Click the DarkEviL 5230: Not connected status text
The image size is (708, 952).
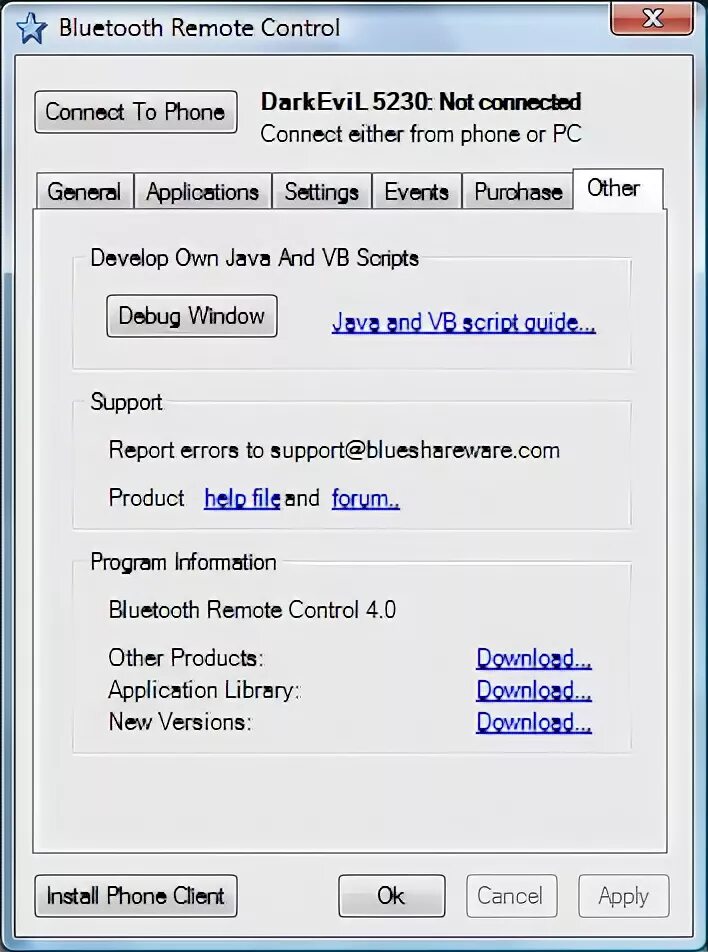pos(421,101)
